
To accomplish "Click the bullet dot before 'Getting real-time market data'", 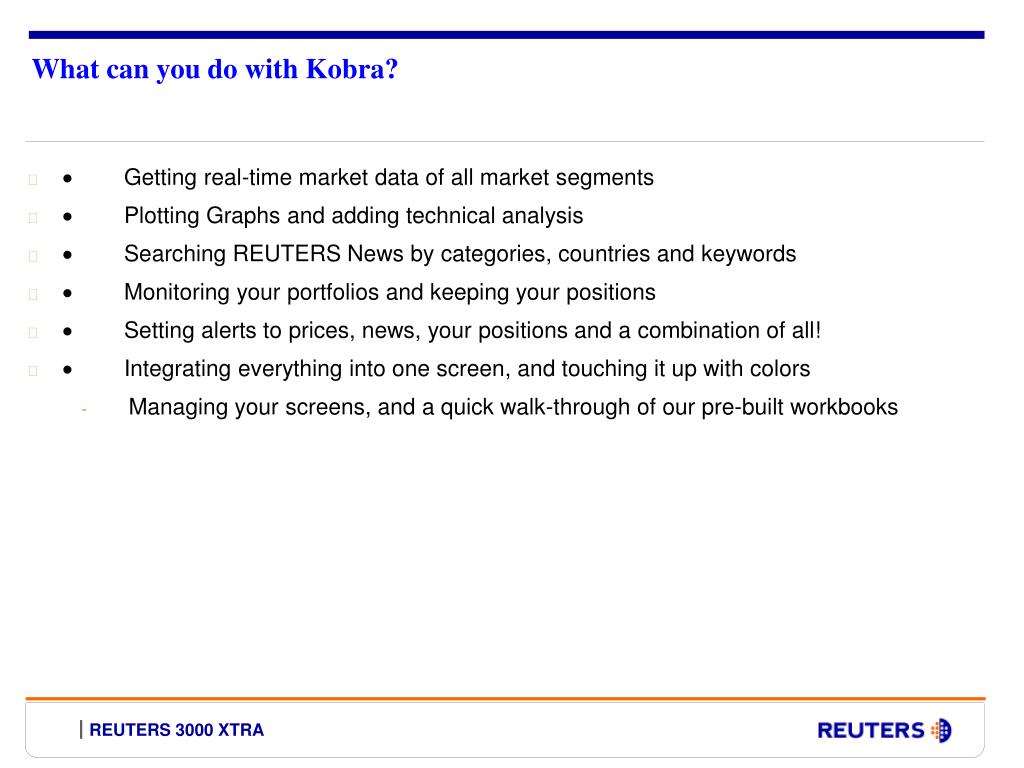I will (67, 178).
